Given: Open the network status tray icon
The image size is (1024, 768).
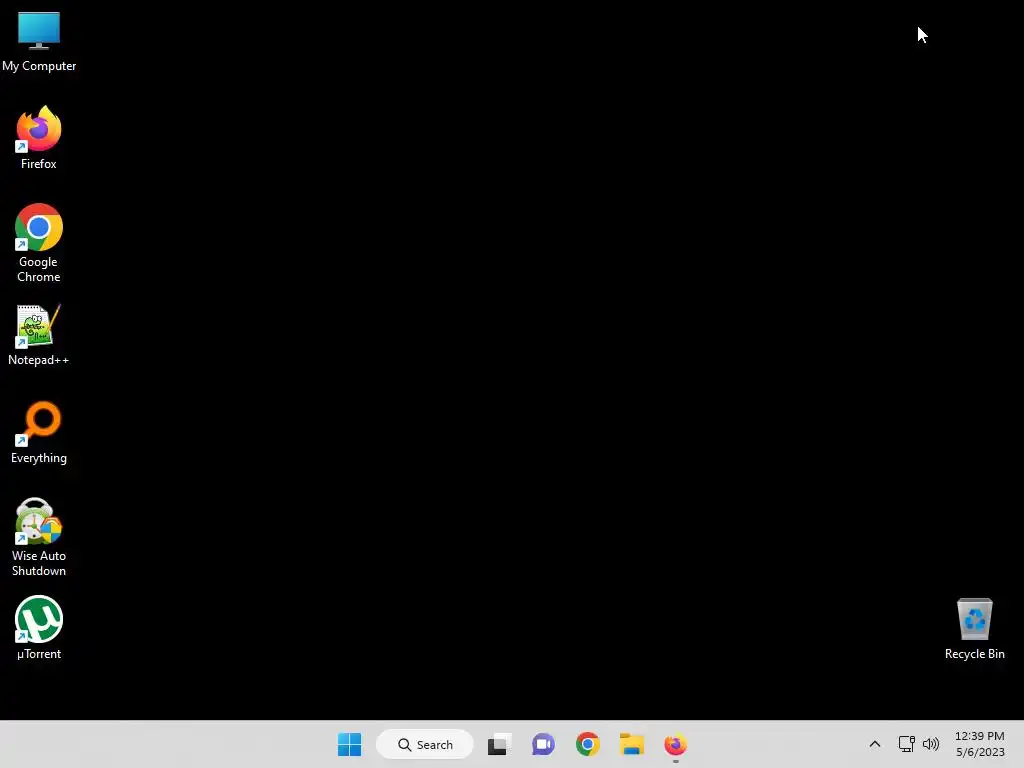Looking at the screenshot, I should coord(906,744).
